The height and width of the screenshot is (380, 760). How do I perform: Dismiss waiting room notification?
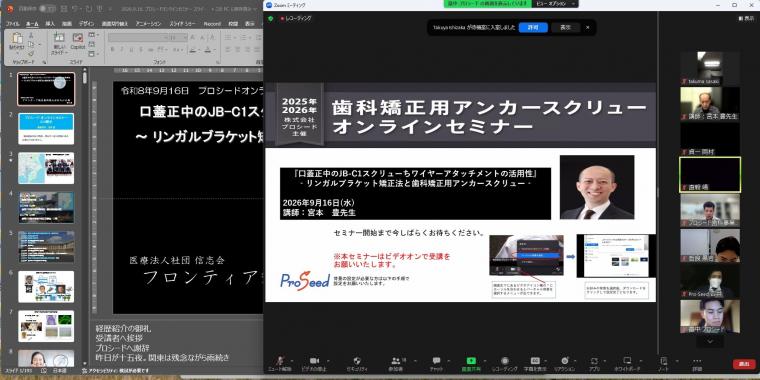[587, 28]
